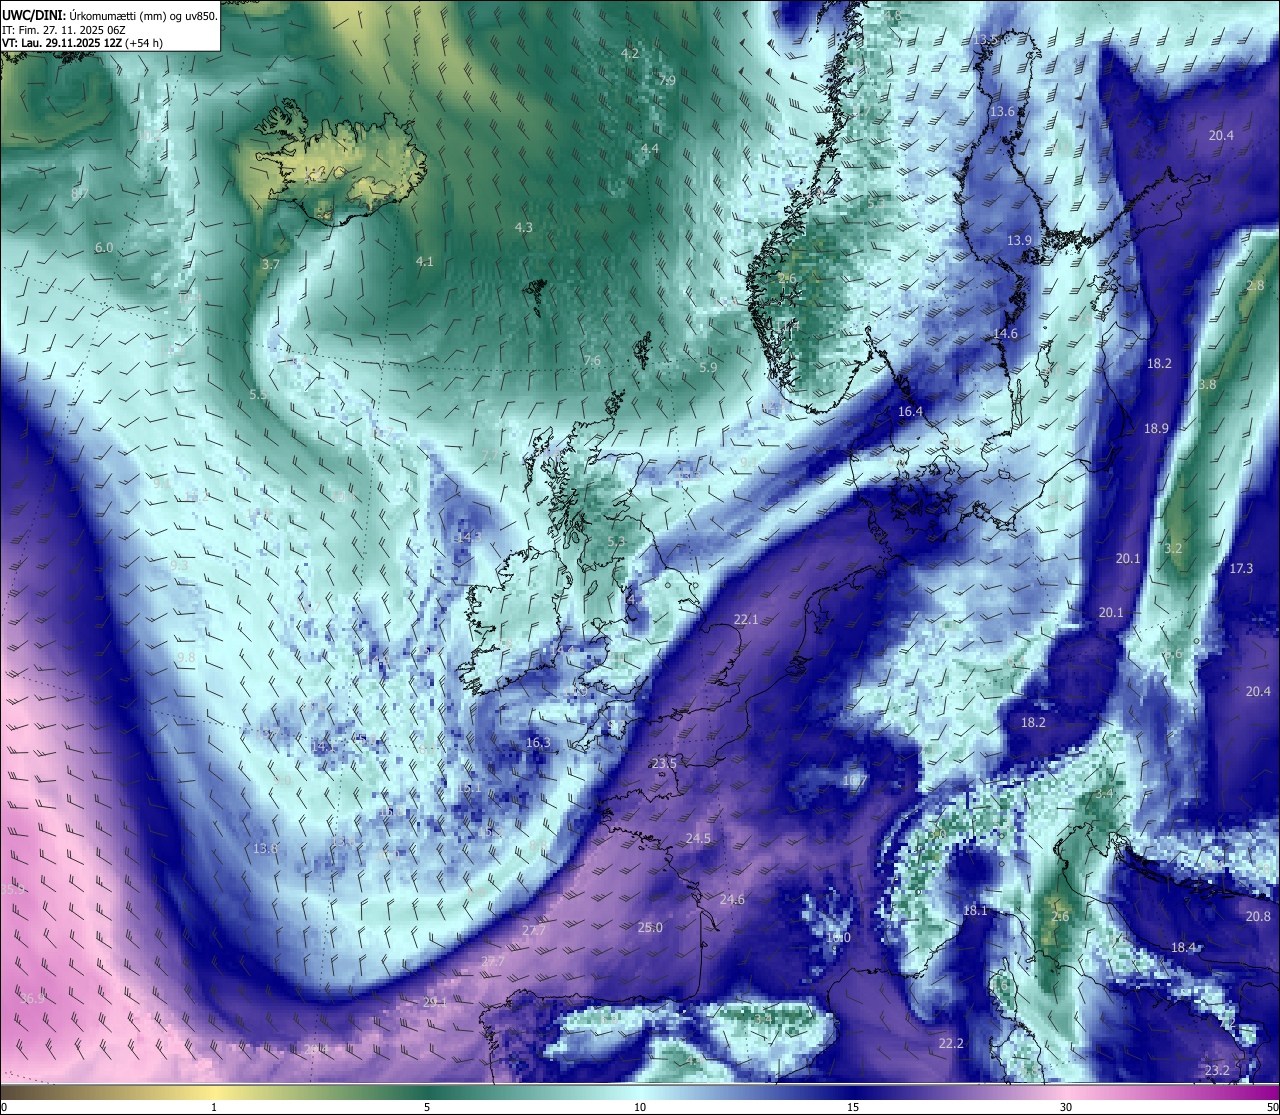The height and width of the screenshot is (1115, 1280).
Task: Click the 23.2 map value
Action: [x=1217, y=1071]
